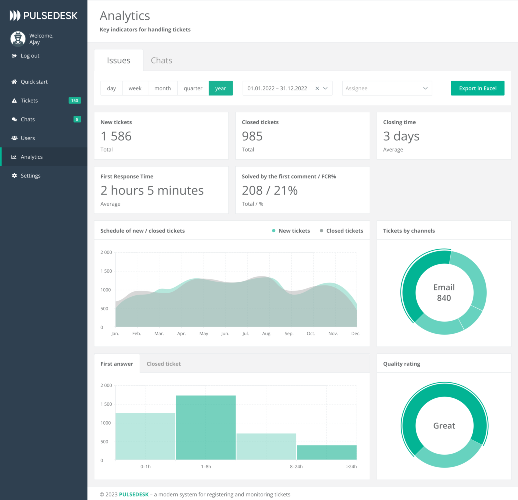Screen dimensions: 518x500
Task: Expand the date range dropdown arrow
Action: pyautogui.click(x=326, y=88)
